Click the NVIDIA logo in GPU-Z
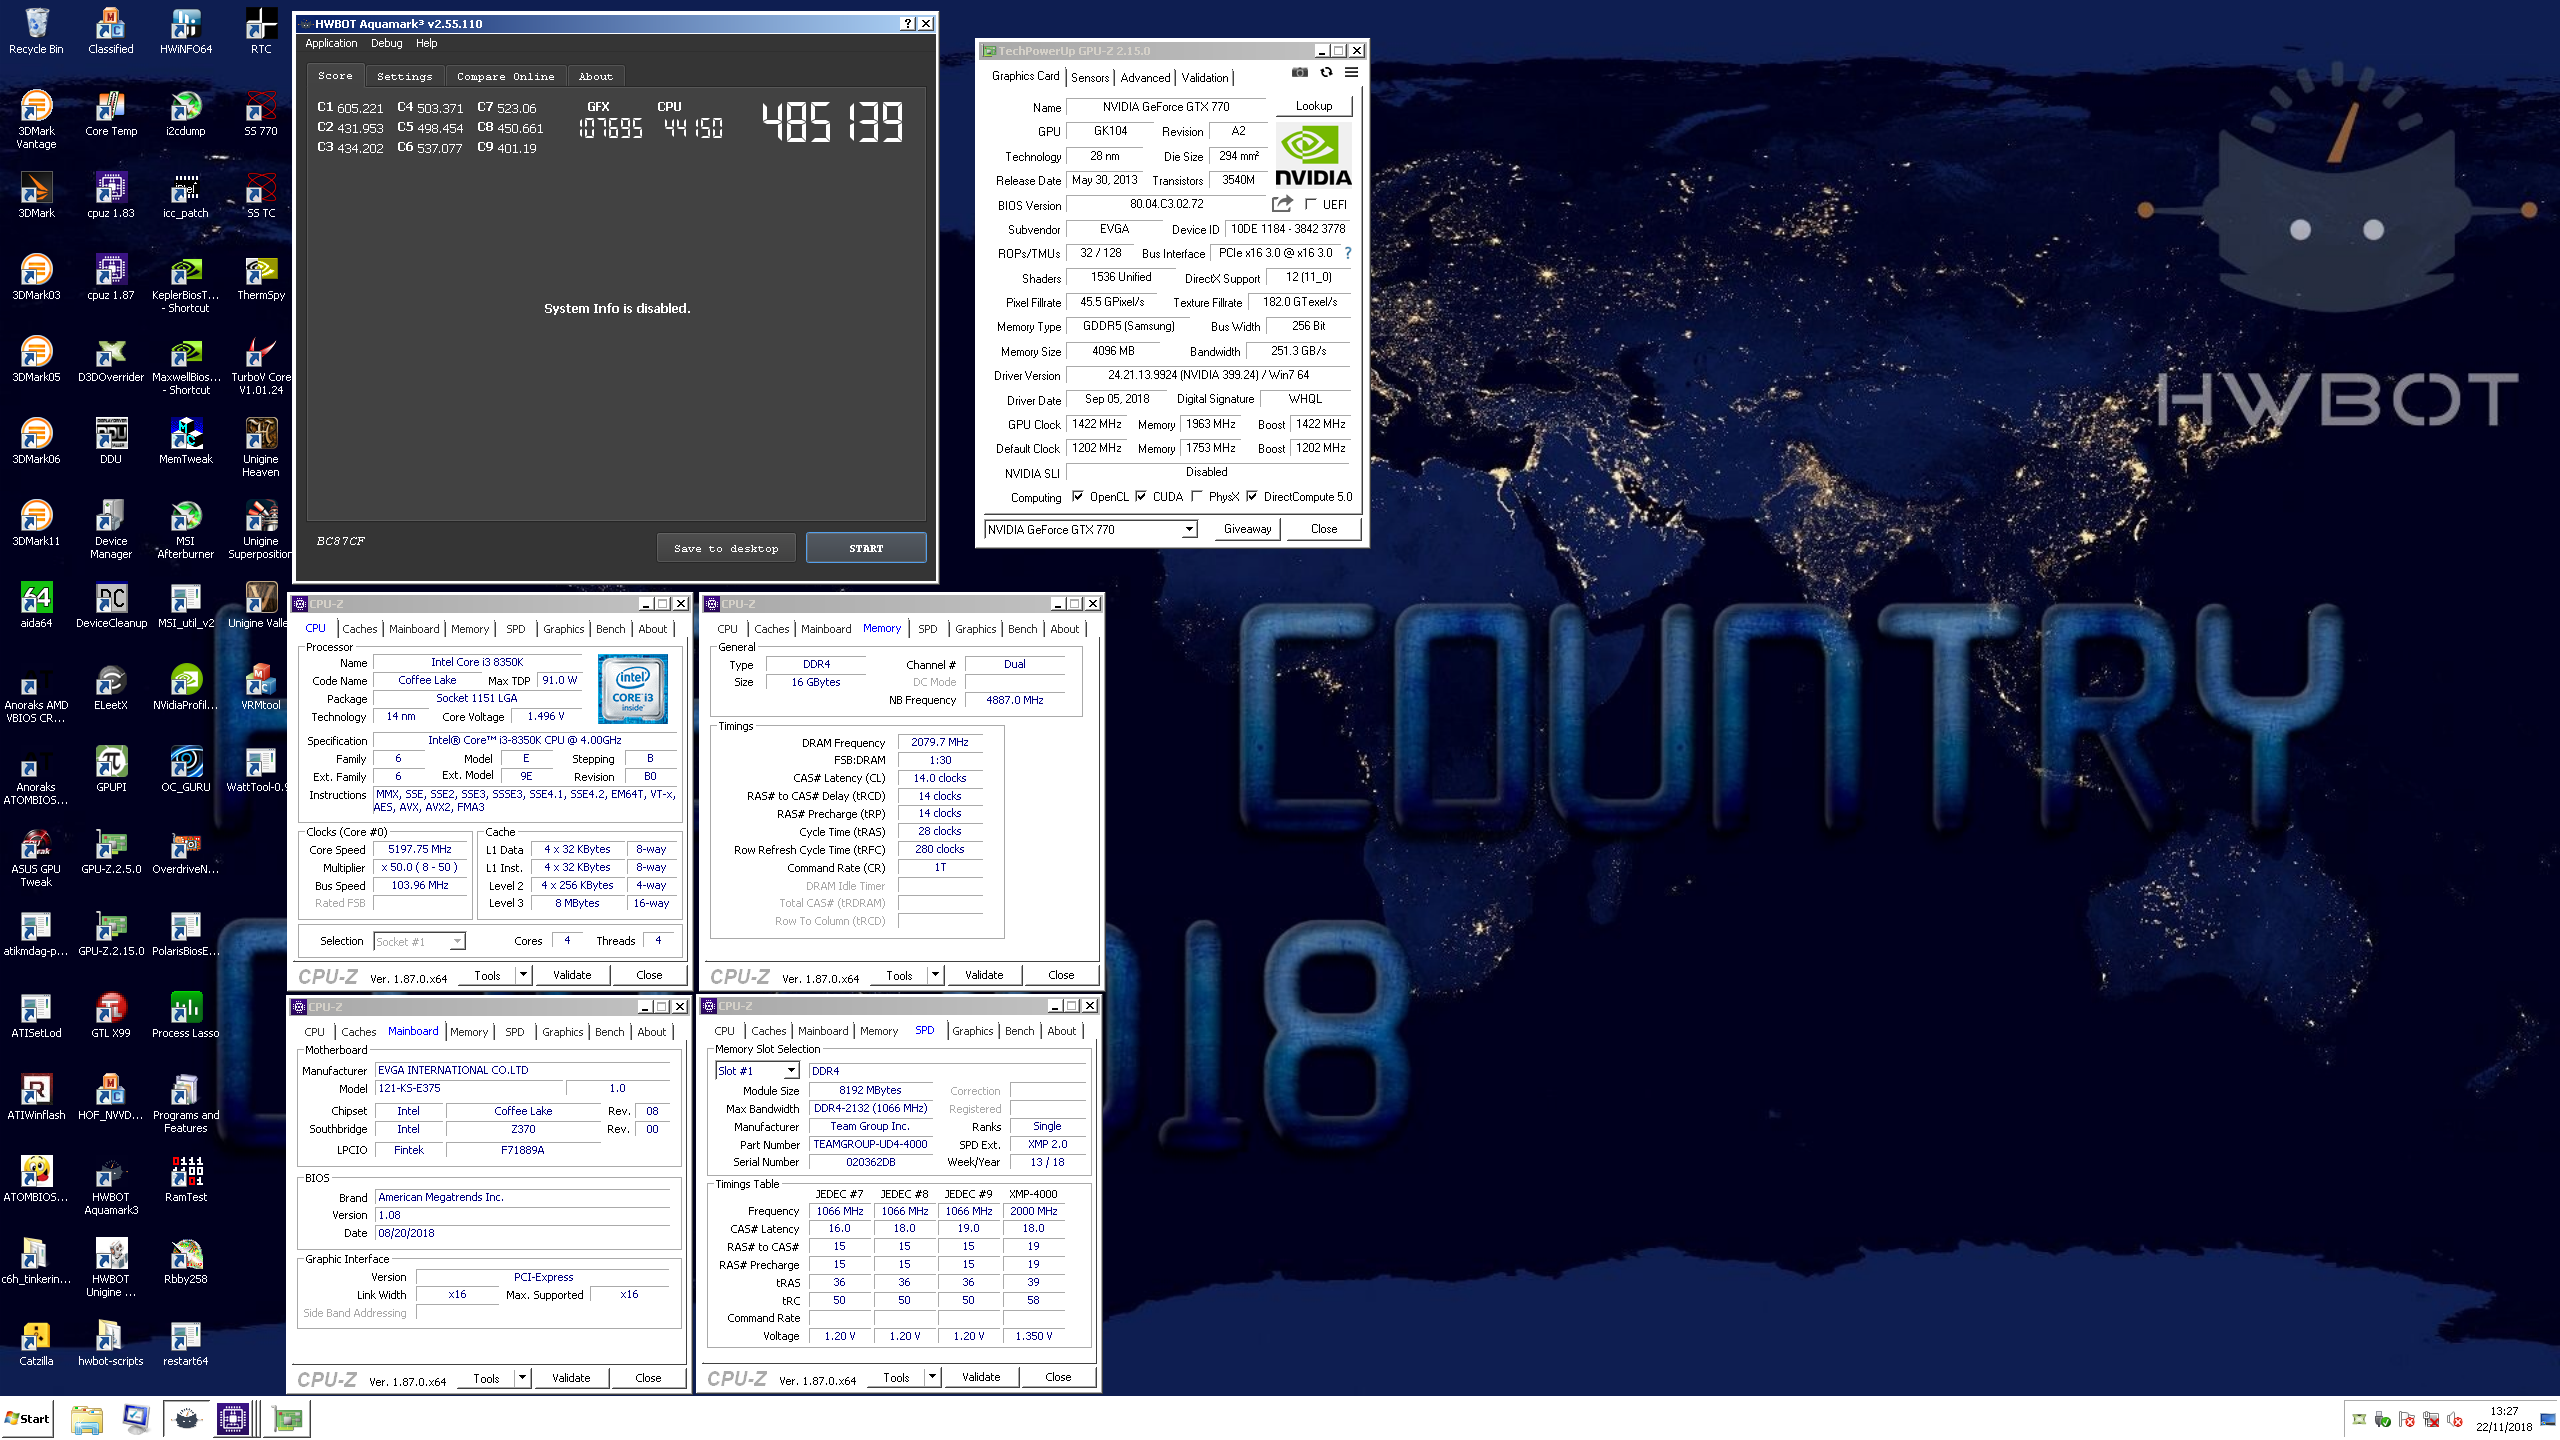Image resolution: width=2560 pixels, height=1440 pixels. pos(1313,156)
